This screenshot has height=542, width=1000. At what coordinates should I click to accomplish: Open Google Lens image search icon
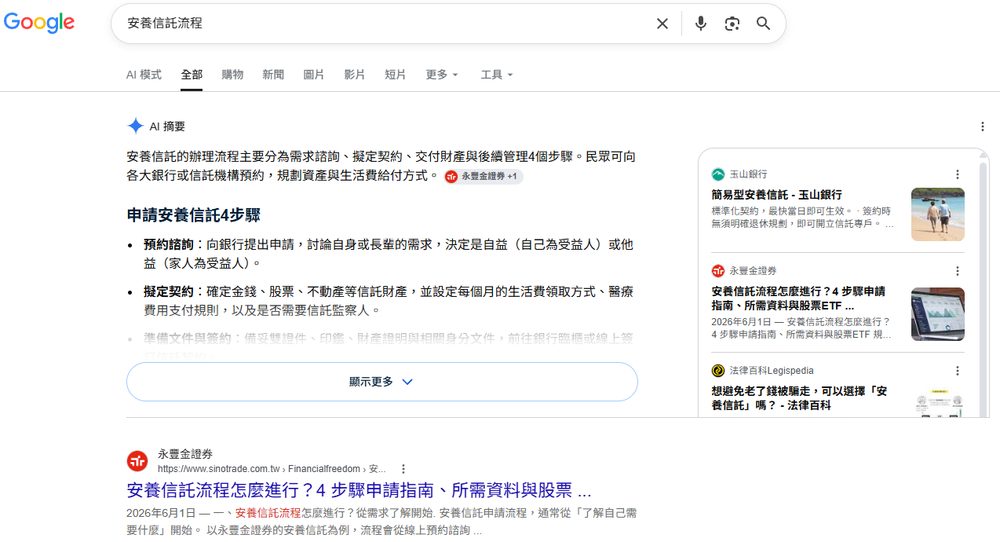click(x=732, y=24)
